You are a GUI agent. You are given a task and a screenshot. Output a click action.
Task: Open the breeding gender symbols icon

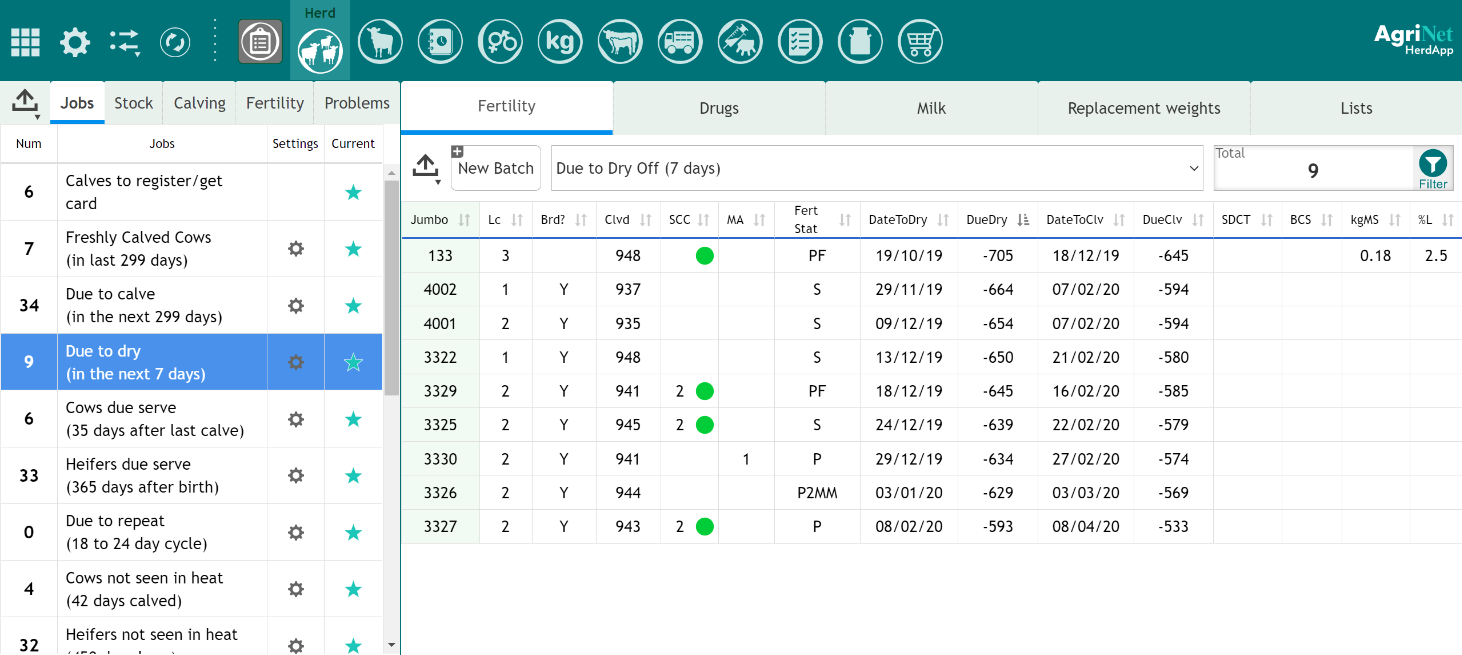coord(500,42)
